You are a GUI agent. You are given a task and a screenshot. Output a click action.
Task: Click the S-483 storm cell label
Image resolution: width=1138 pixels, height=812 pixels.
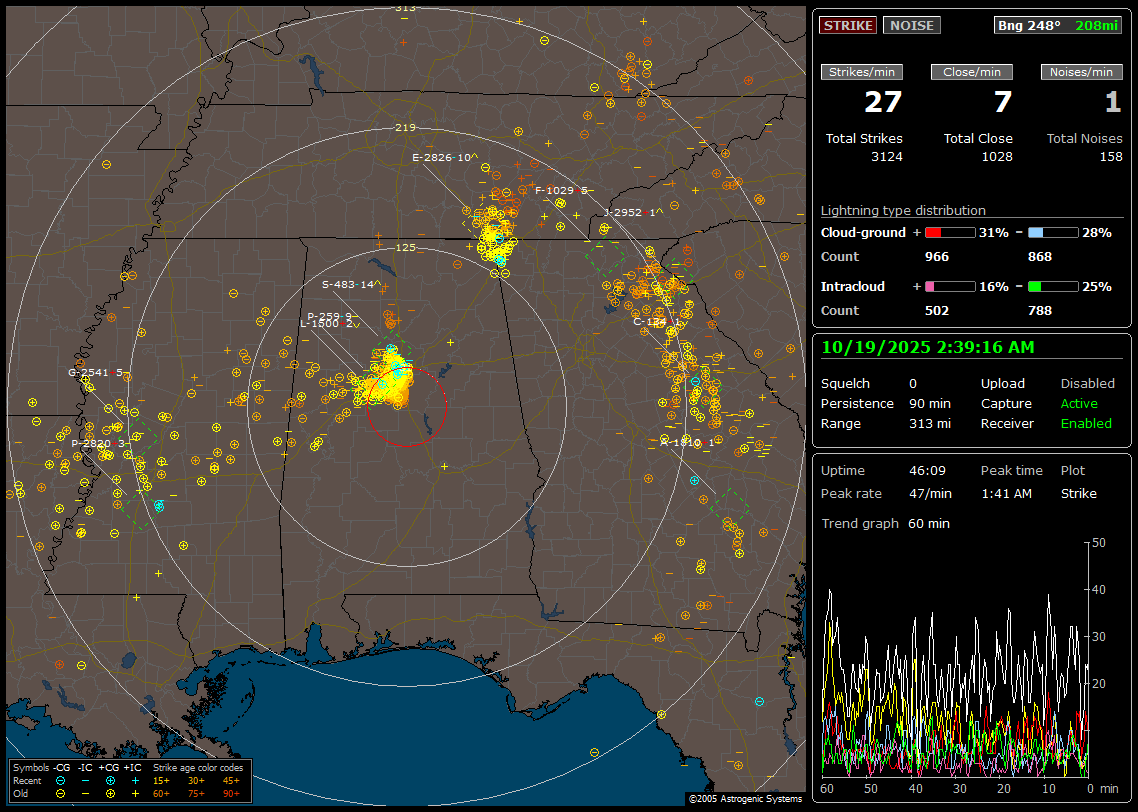pyautogui.click(x=347, y=285)
